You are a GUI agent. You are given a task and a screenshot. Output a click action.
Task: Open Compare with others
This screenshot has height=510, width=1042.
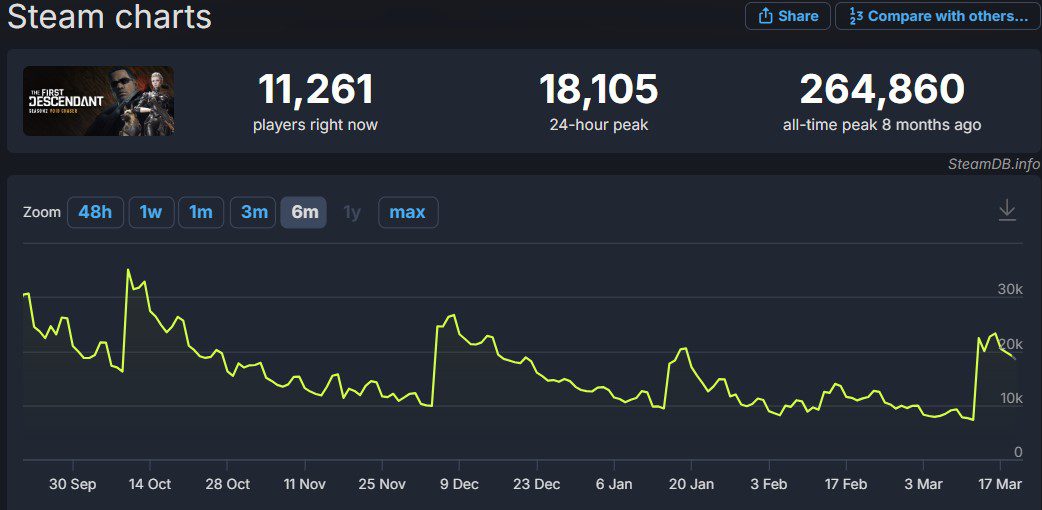click(937, 16)
